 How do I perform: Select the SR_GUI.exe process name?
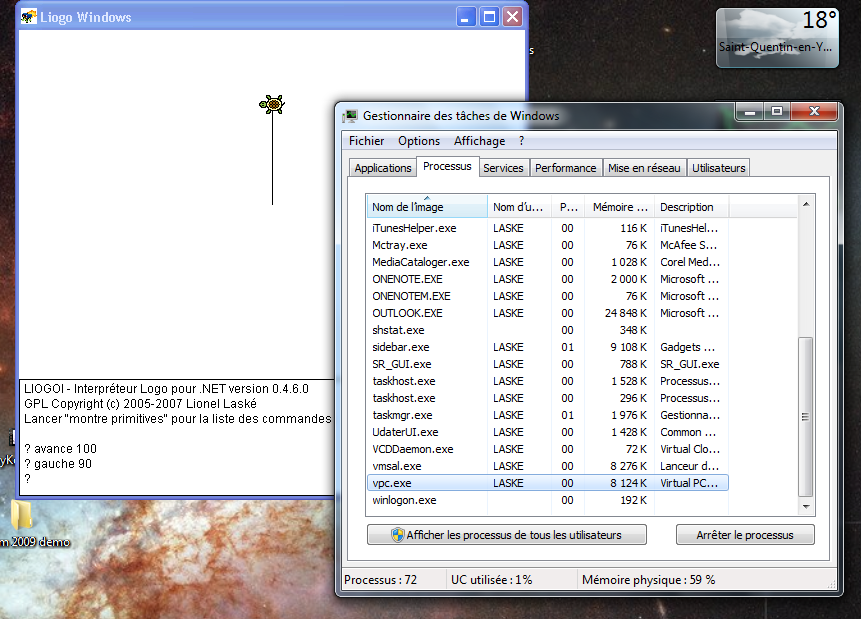[401, 364]
